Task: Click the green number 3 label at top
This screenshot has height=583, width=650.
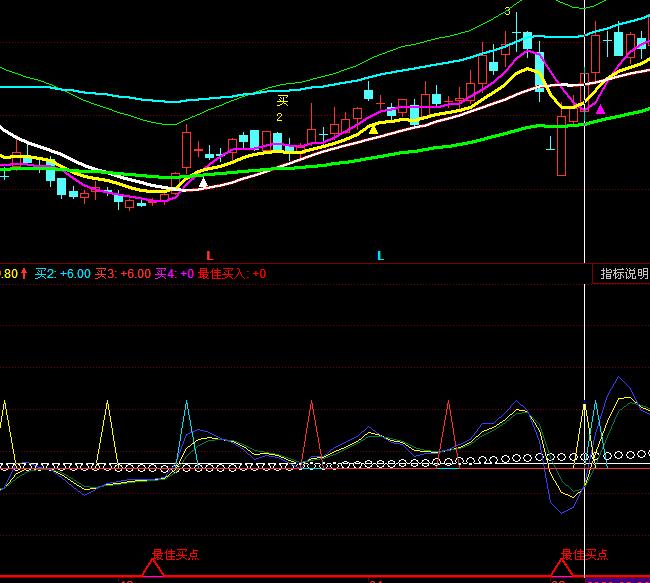Action: point(508,11)
